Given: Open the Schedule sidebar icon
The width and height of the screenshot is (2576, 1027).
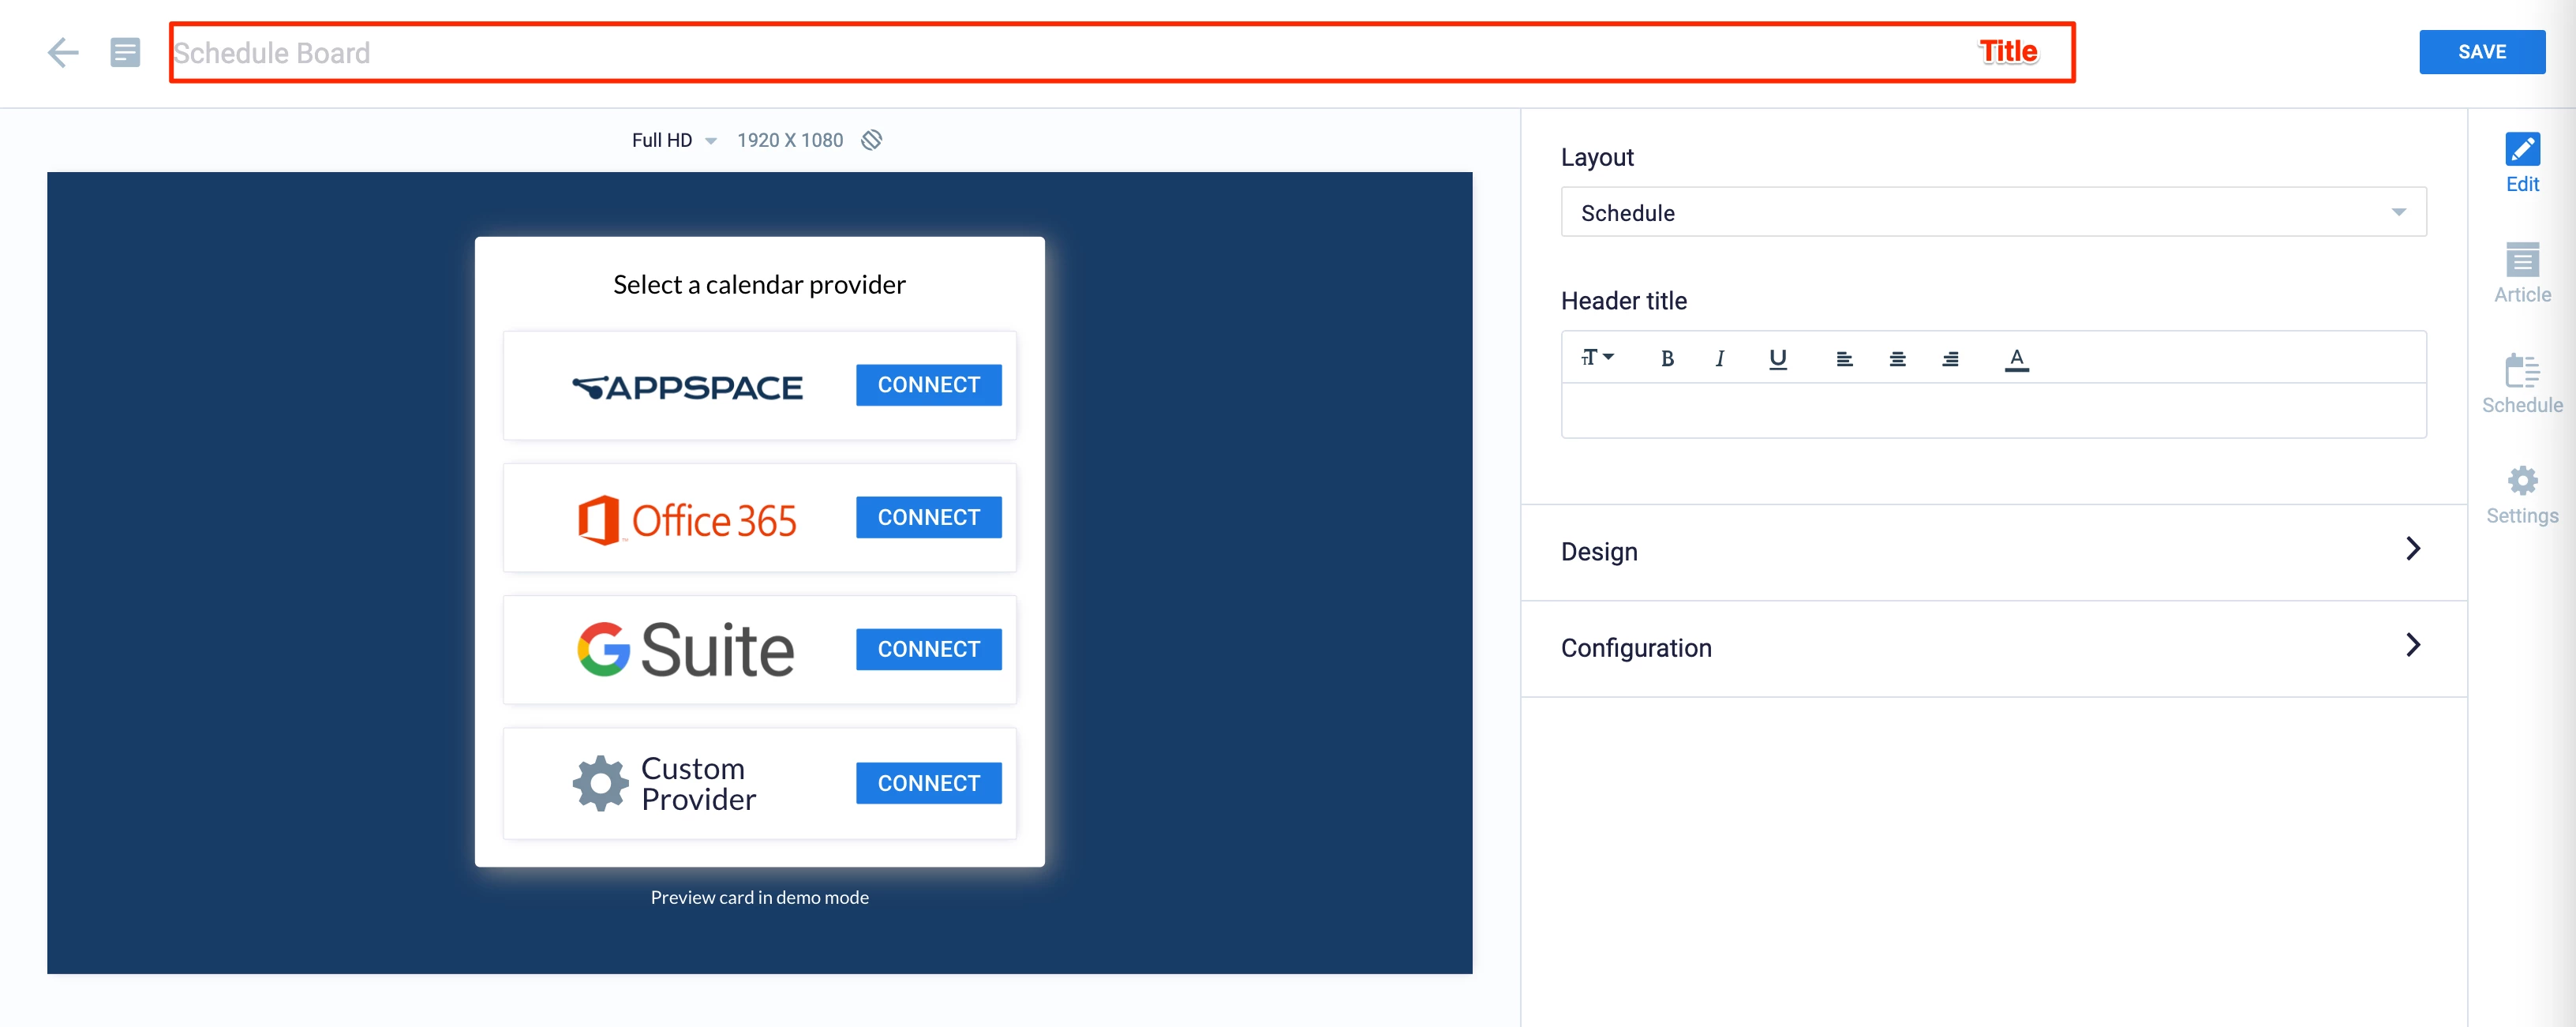Looking at the screenshot, I should point(2521,383).
